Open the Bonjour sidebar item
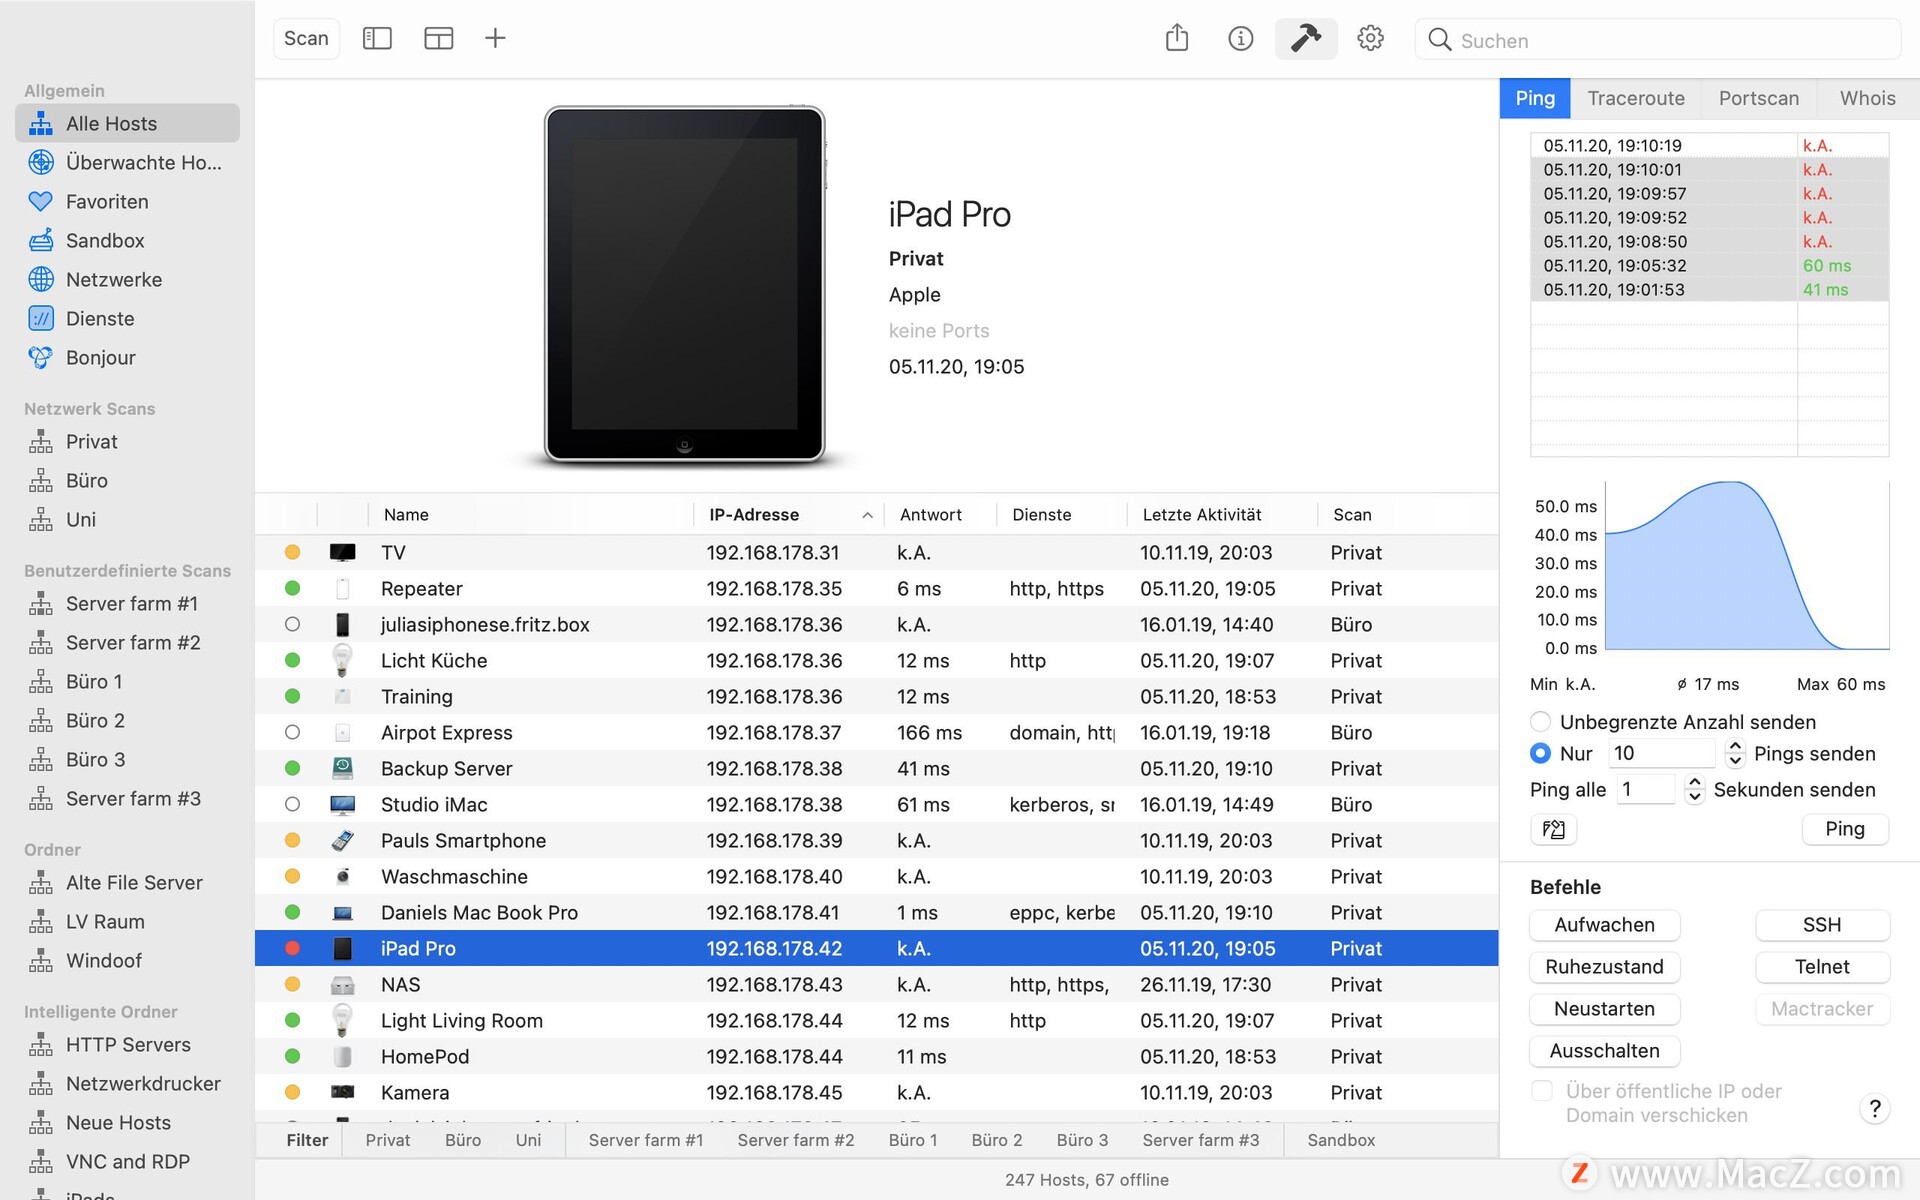This screenshot has width=1920, height=1200. 127,357
